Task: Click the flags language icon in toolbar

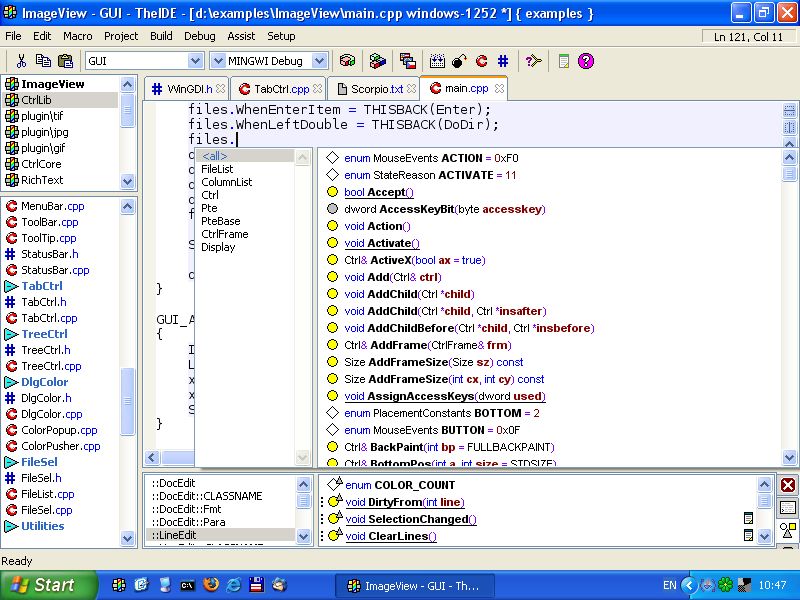Action: (x=407, y=61)
